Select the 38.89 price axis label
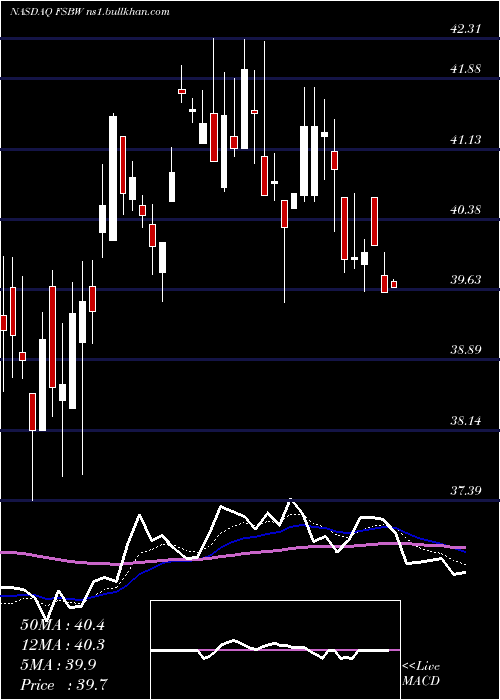This screenshot has width=500, height=700. coord(465,350)
